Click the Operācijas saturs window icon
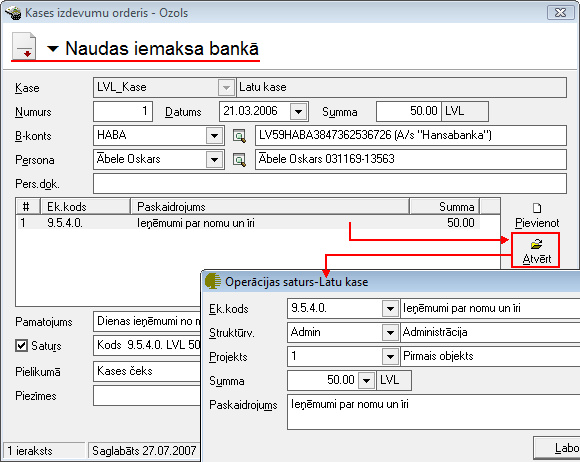The image size is (580, 462). click(x=213, y=281)
